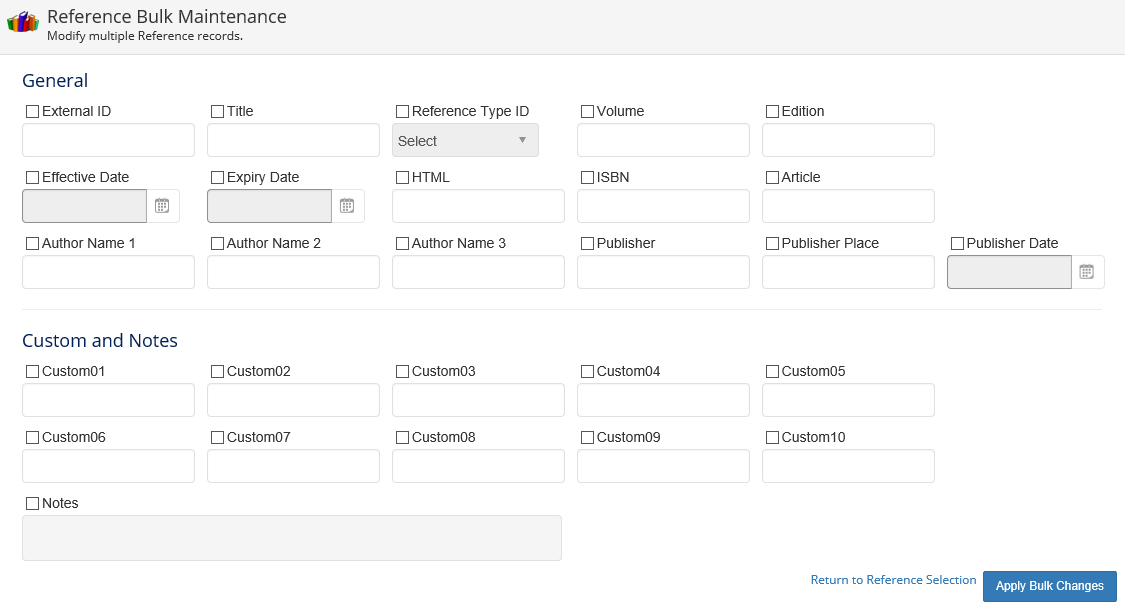
Task: Click the Article input field
Action: (848, 206)
